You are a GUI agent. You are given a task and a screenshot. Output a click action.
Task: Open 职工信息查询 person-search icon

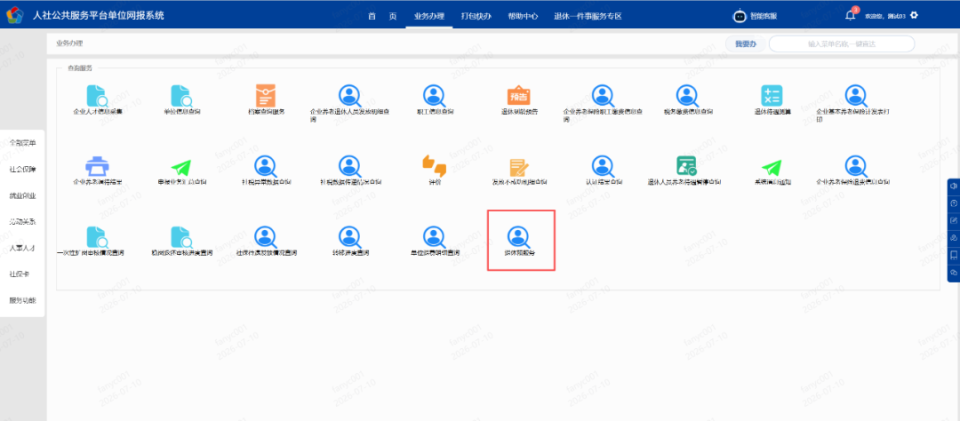[x=434, y=95]
